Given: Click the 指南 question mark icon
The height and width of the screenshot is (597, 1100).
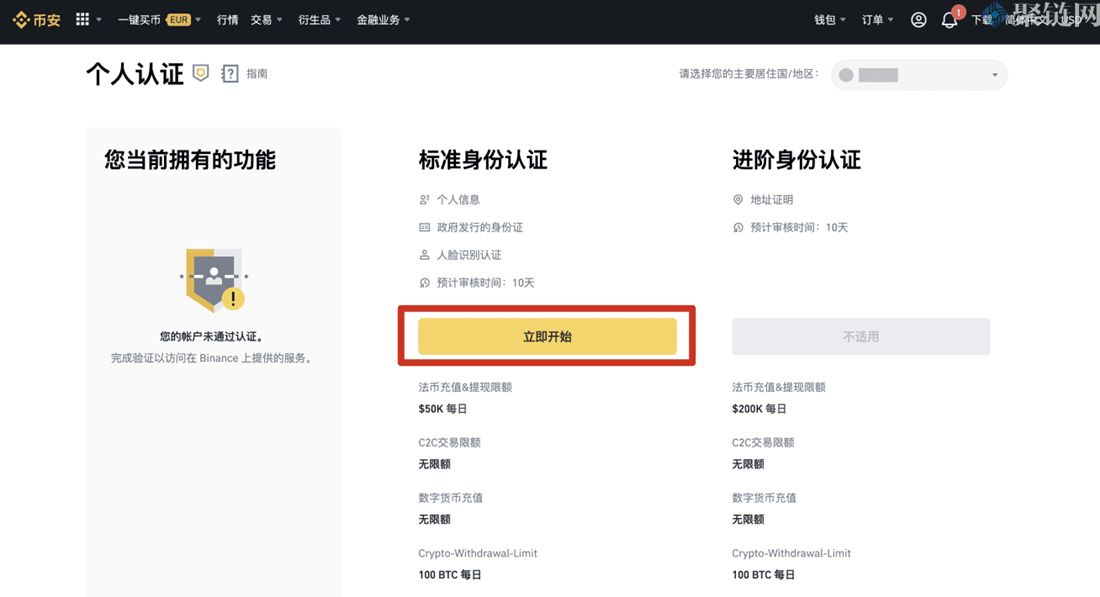Looking at the screenshot, I should coord(229,73).
